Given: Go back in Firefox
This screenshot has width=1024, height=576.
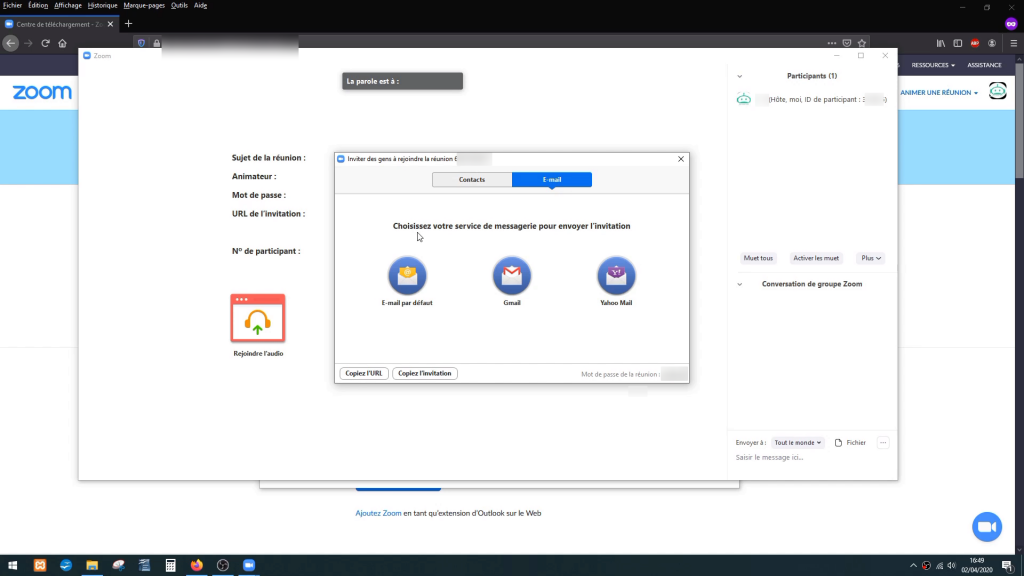Looking at the screenshot, I should pos(10,43).
